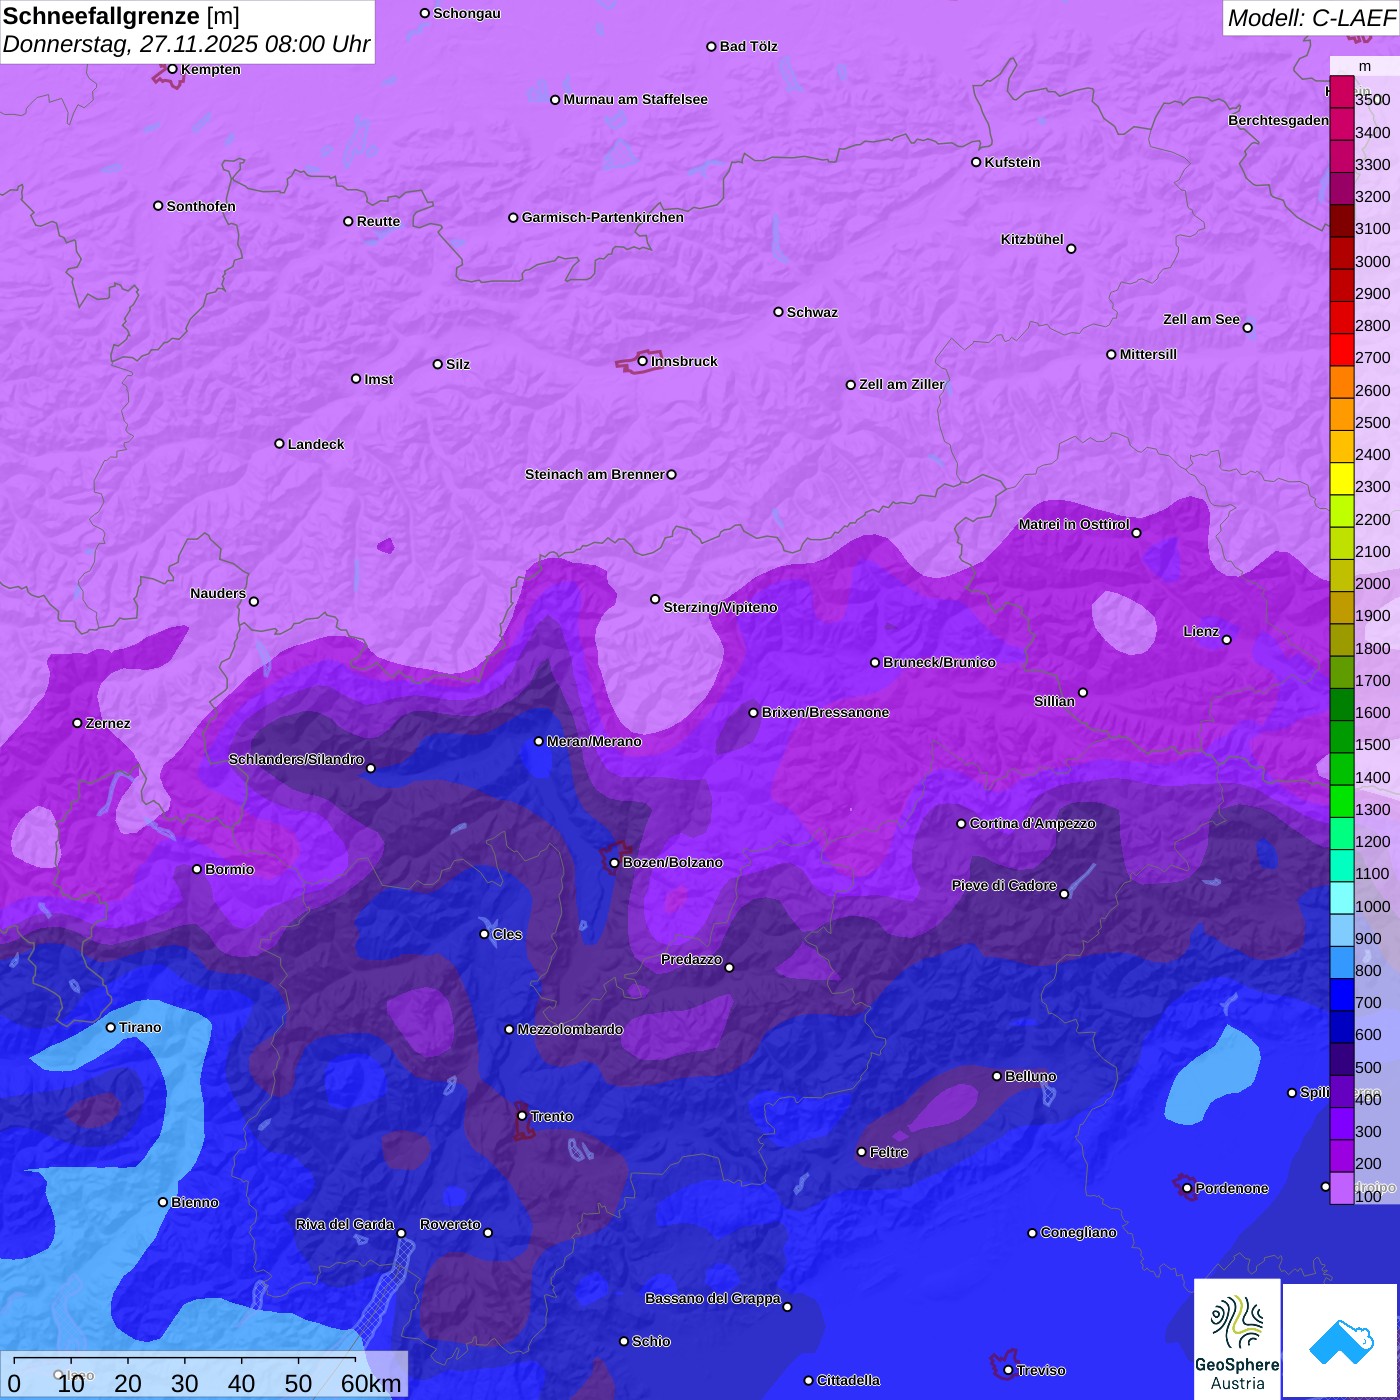Image resolution: width=1400 pixels, height=1400 pixels.
Task: Click the Brixen/Bressanone label
Action: click(825, 712)
